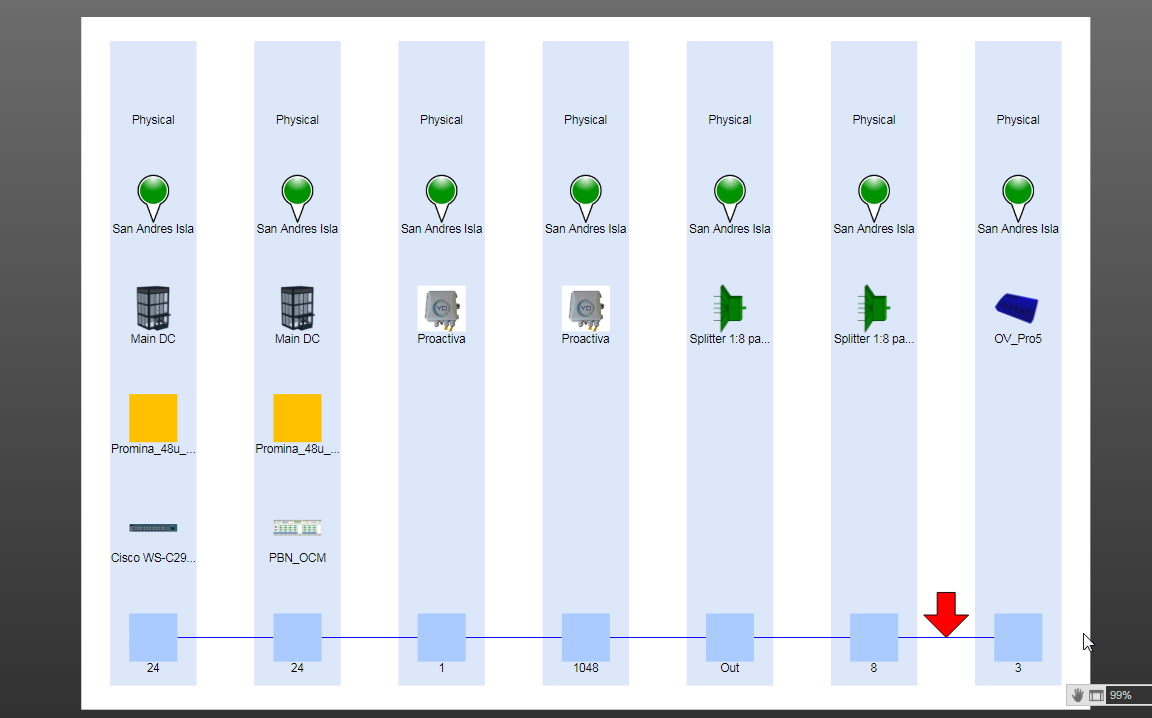Select the port 1048 node square
Image resolution: width=1152 pixels, height=718 pixels.
coord(585,637)
